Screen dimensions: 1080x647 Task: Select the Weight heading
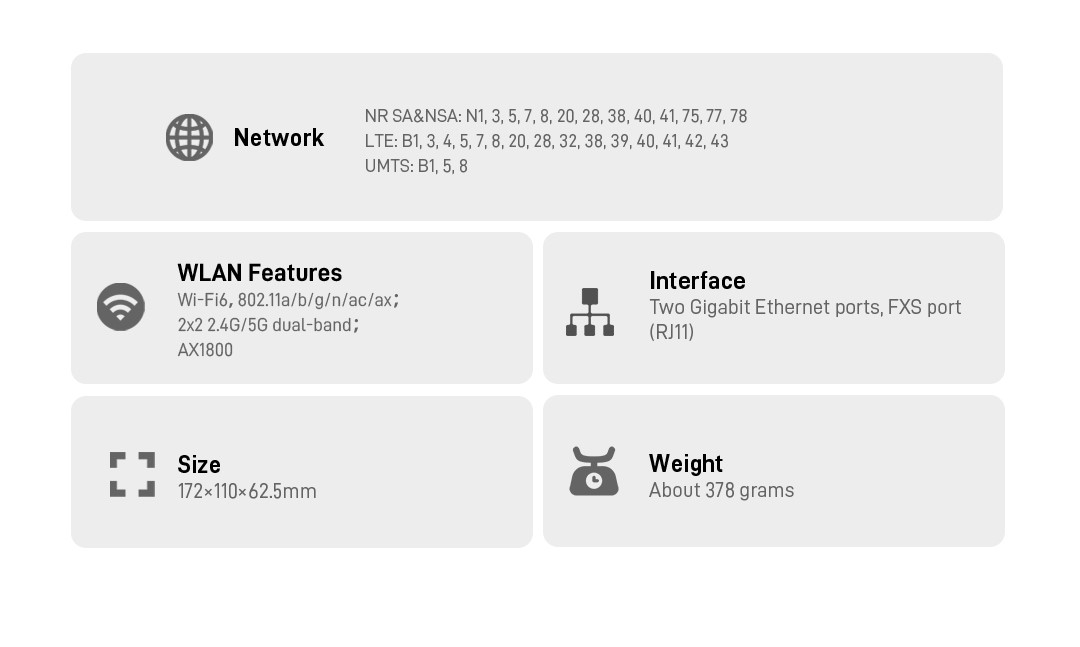[x=686, y=464]
